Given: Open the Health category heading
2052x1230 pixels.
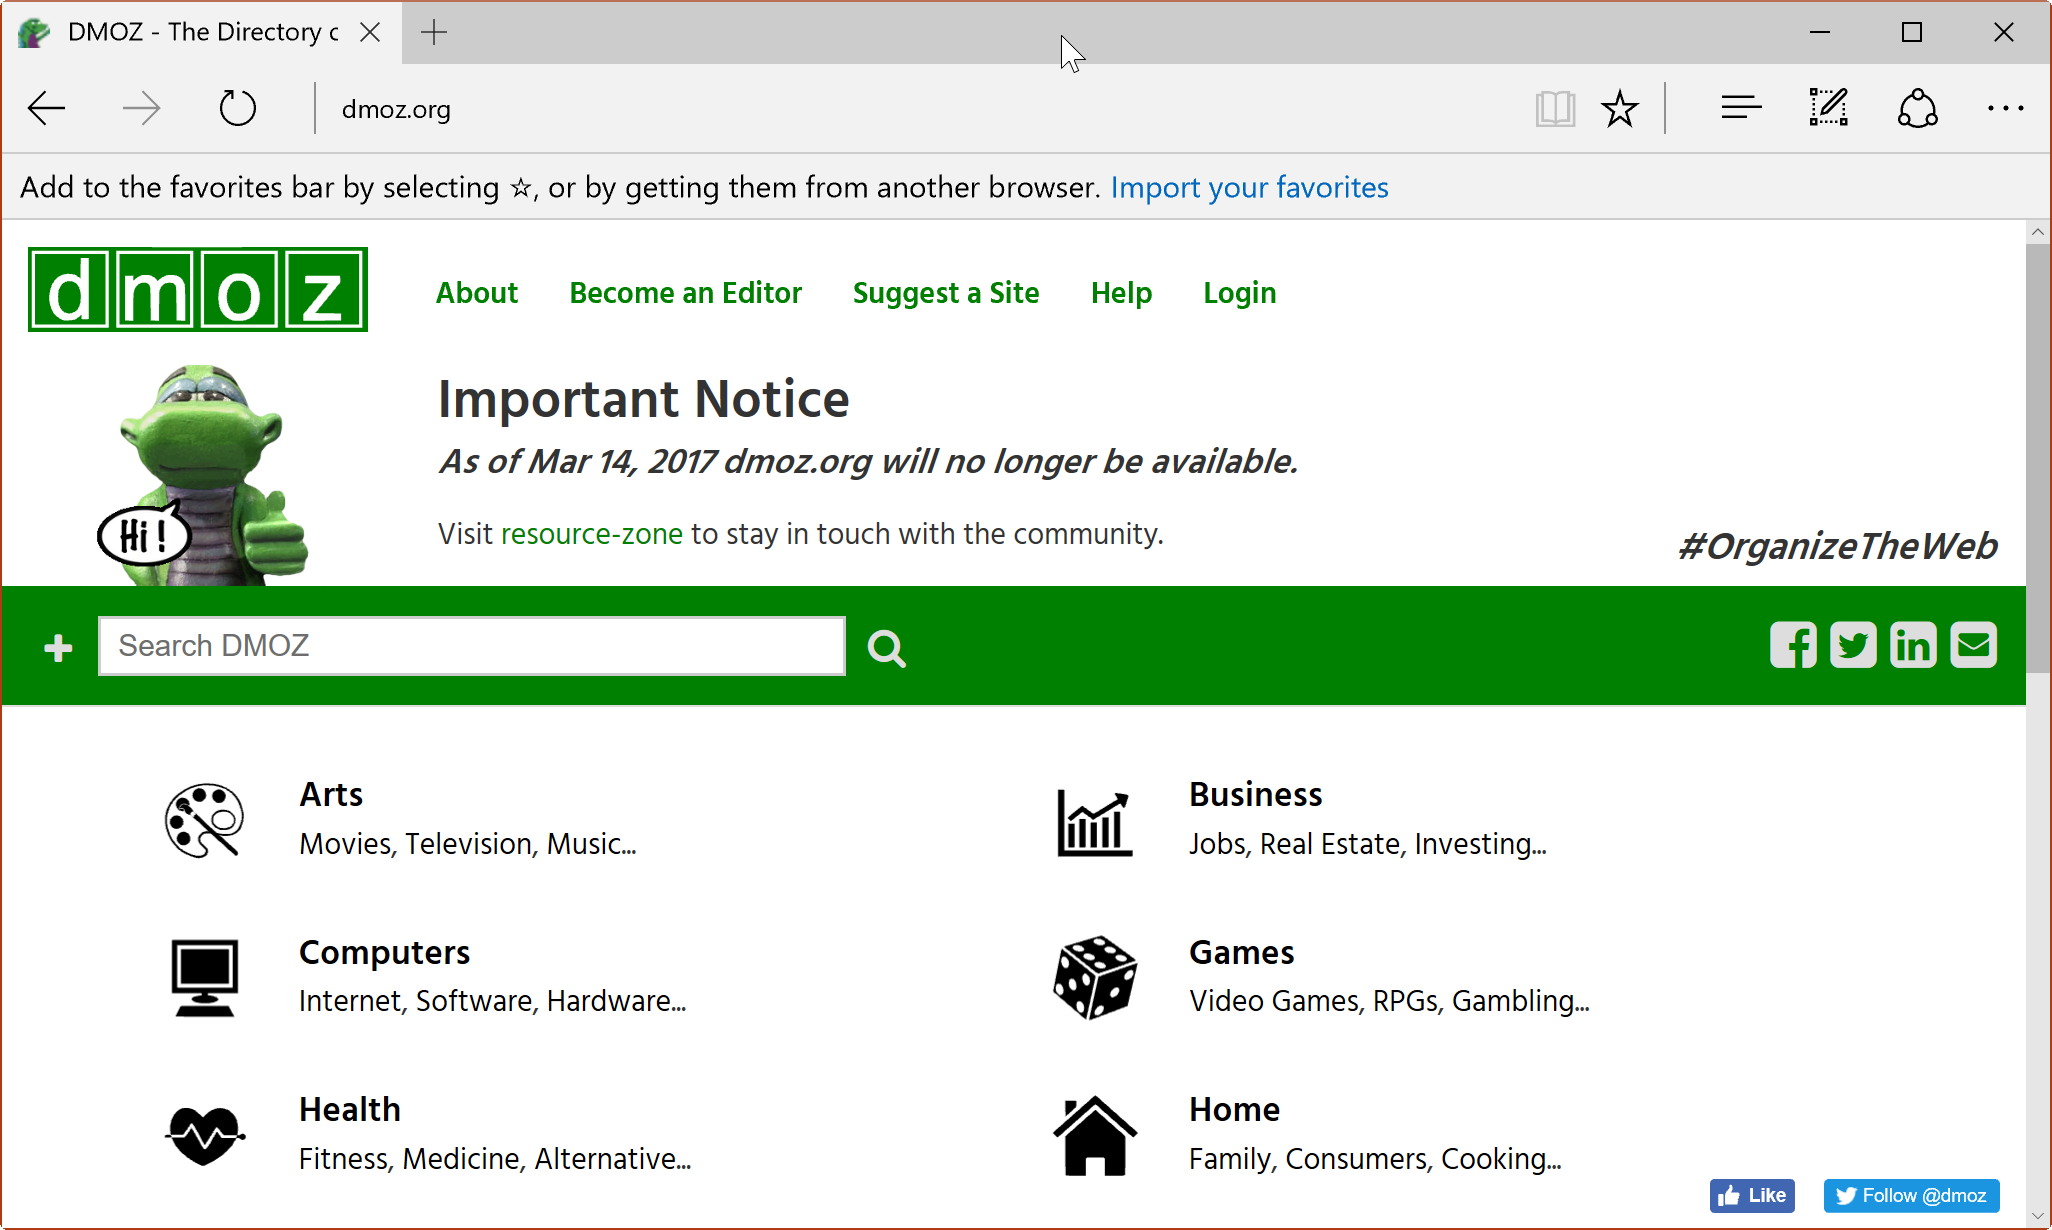Looking at the screenshot, I should coord(350,1110).
